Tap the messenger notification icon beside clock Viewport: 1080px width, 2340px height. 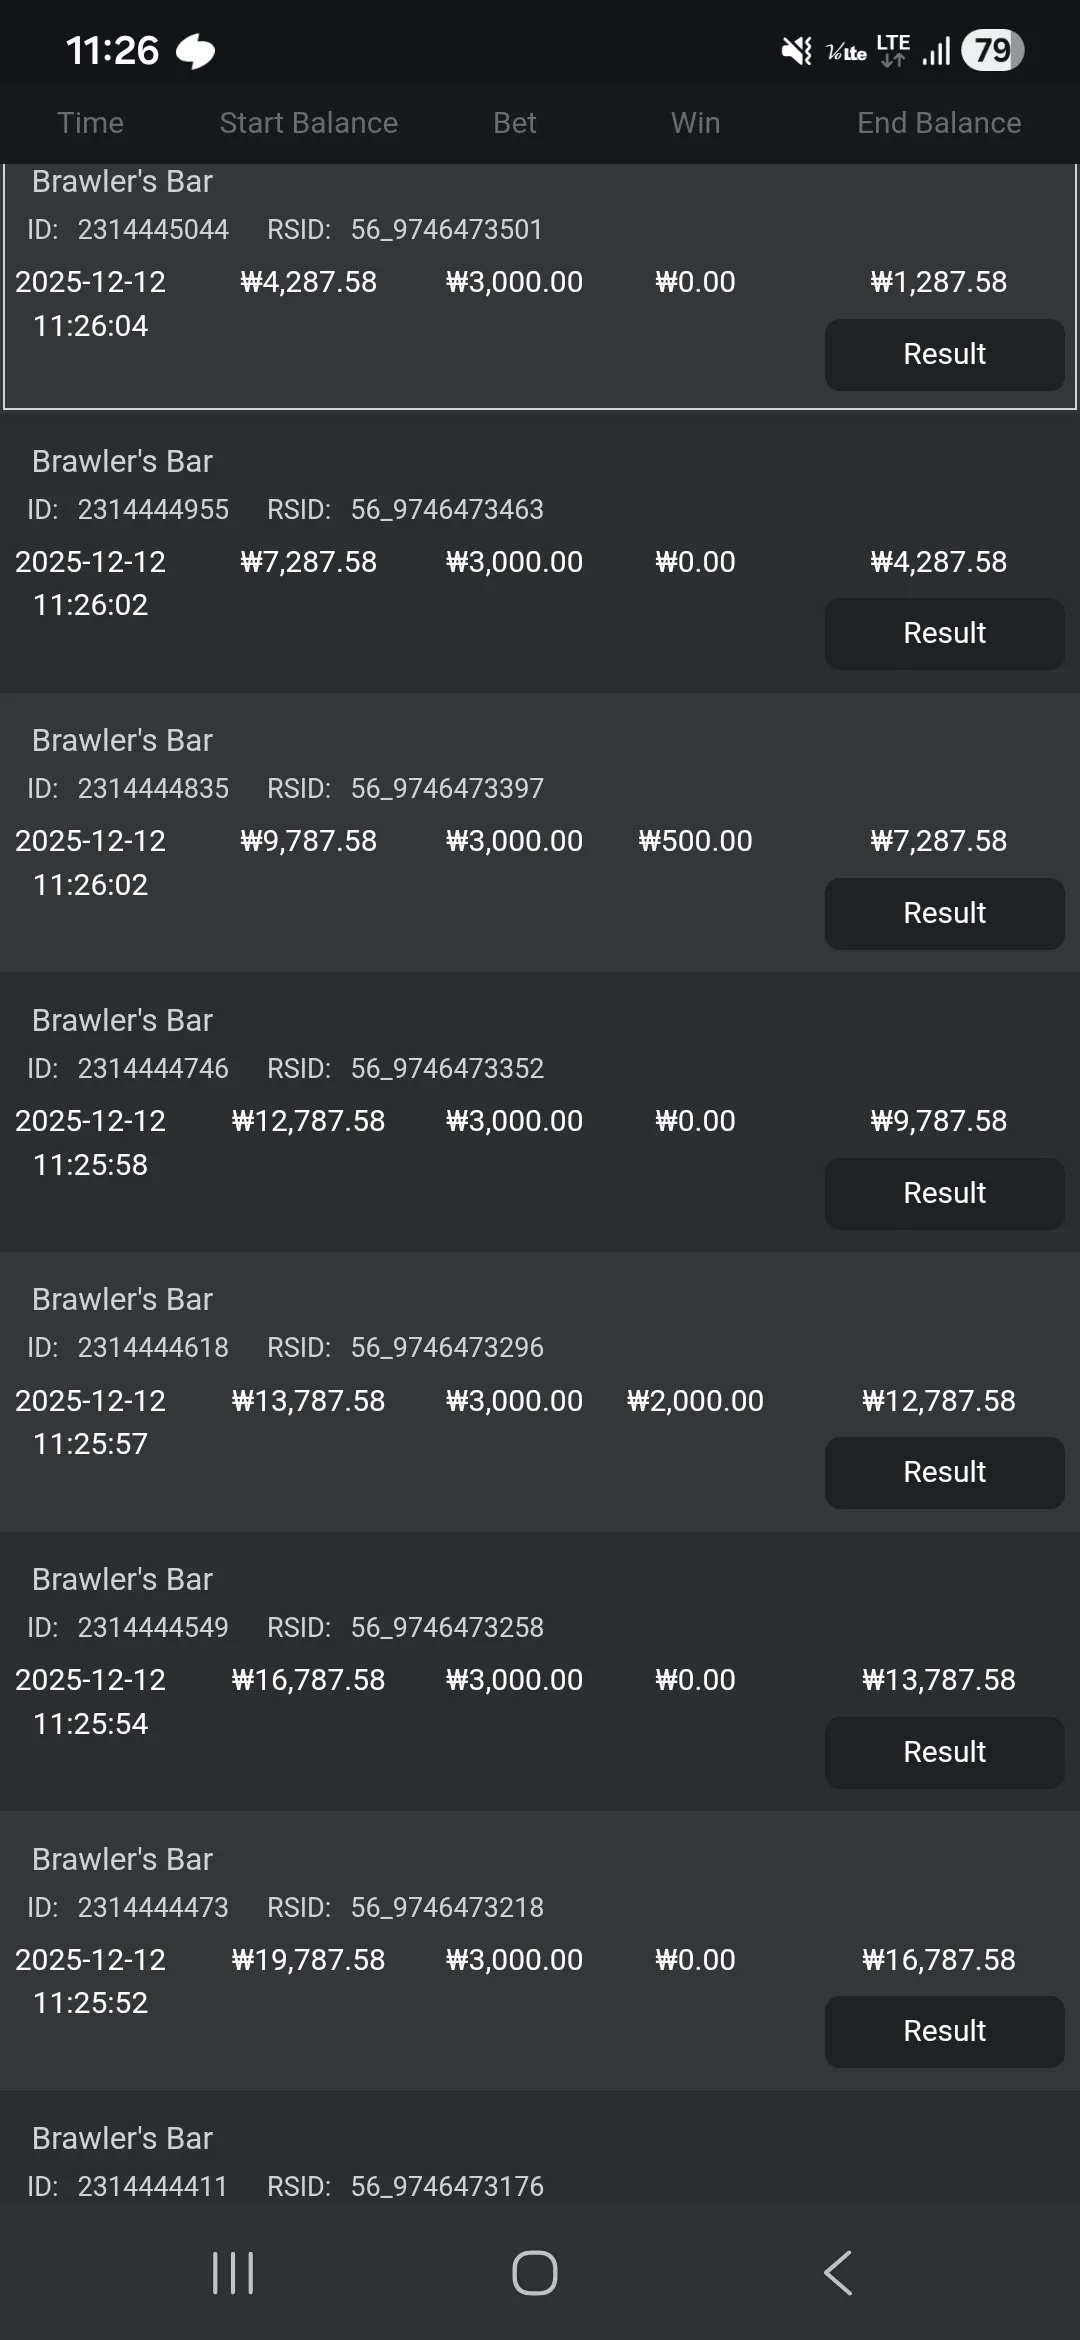196,51
